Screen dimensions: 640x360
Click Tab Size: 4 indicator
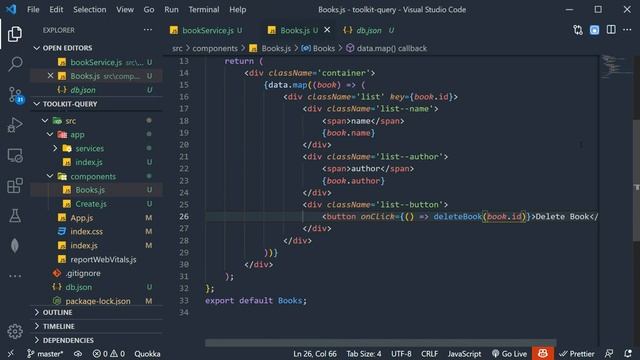(x=364, y=353)
